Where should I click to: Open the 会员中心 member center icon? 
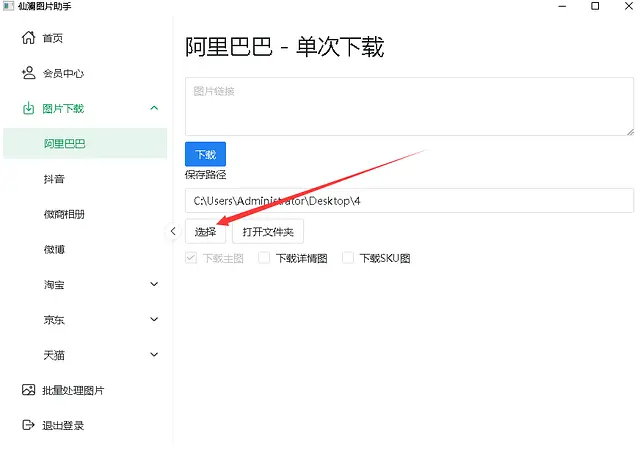(28, 73)
